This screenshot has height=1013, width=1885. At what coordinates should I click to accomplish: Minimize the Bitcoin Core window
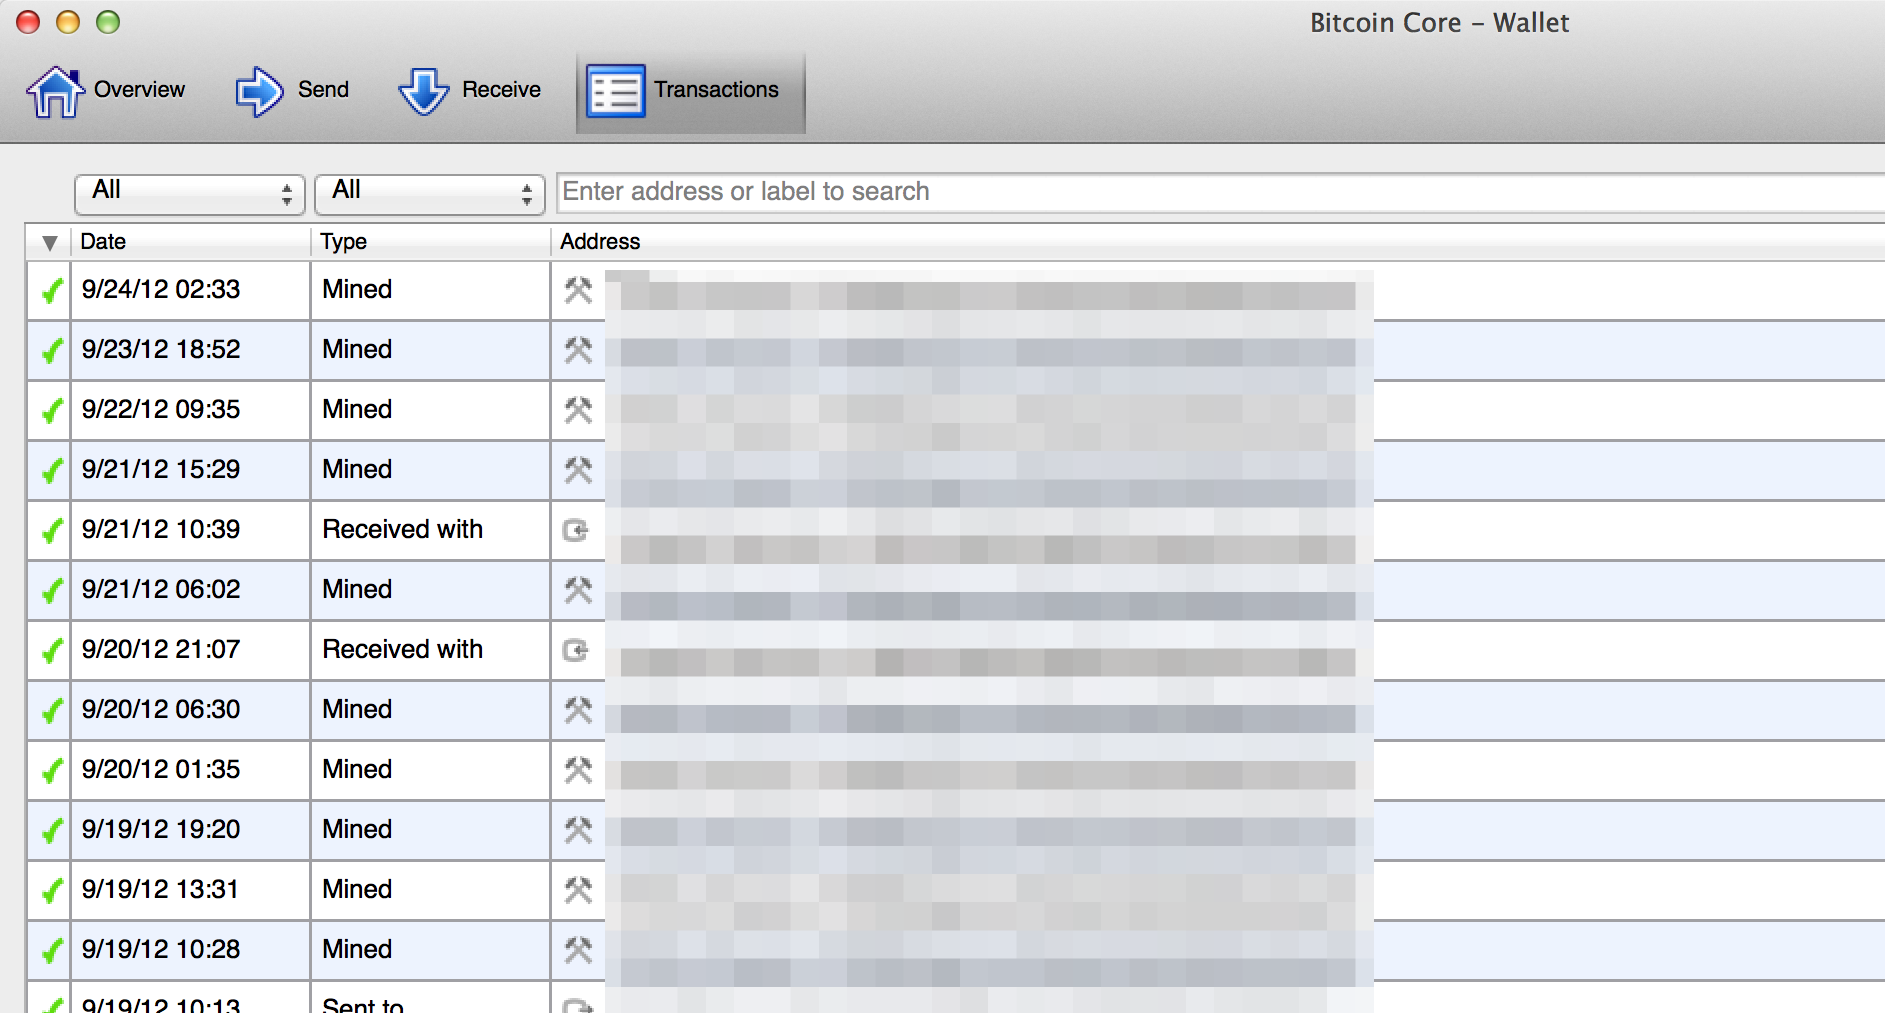click(x=68, y=22)
